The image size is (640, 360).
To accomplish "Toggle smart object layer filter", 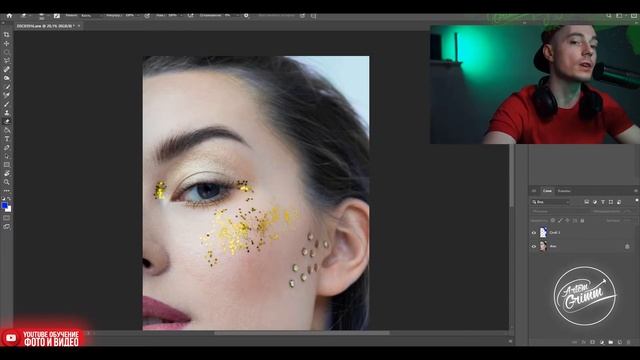I will click(x=619, y=202).
